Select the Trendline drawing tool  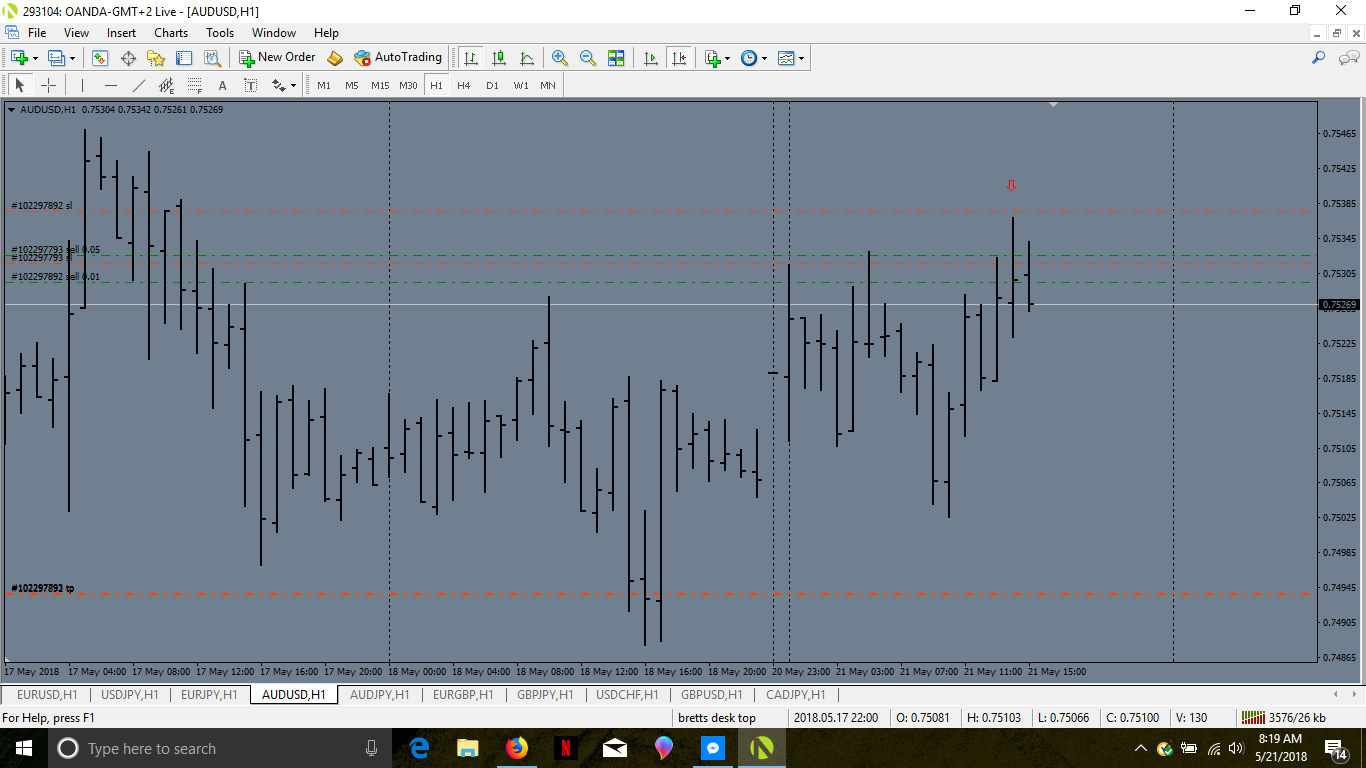(139, 86)
